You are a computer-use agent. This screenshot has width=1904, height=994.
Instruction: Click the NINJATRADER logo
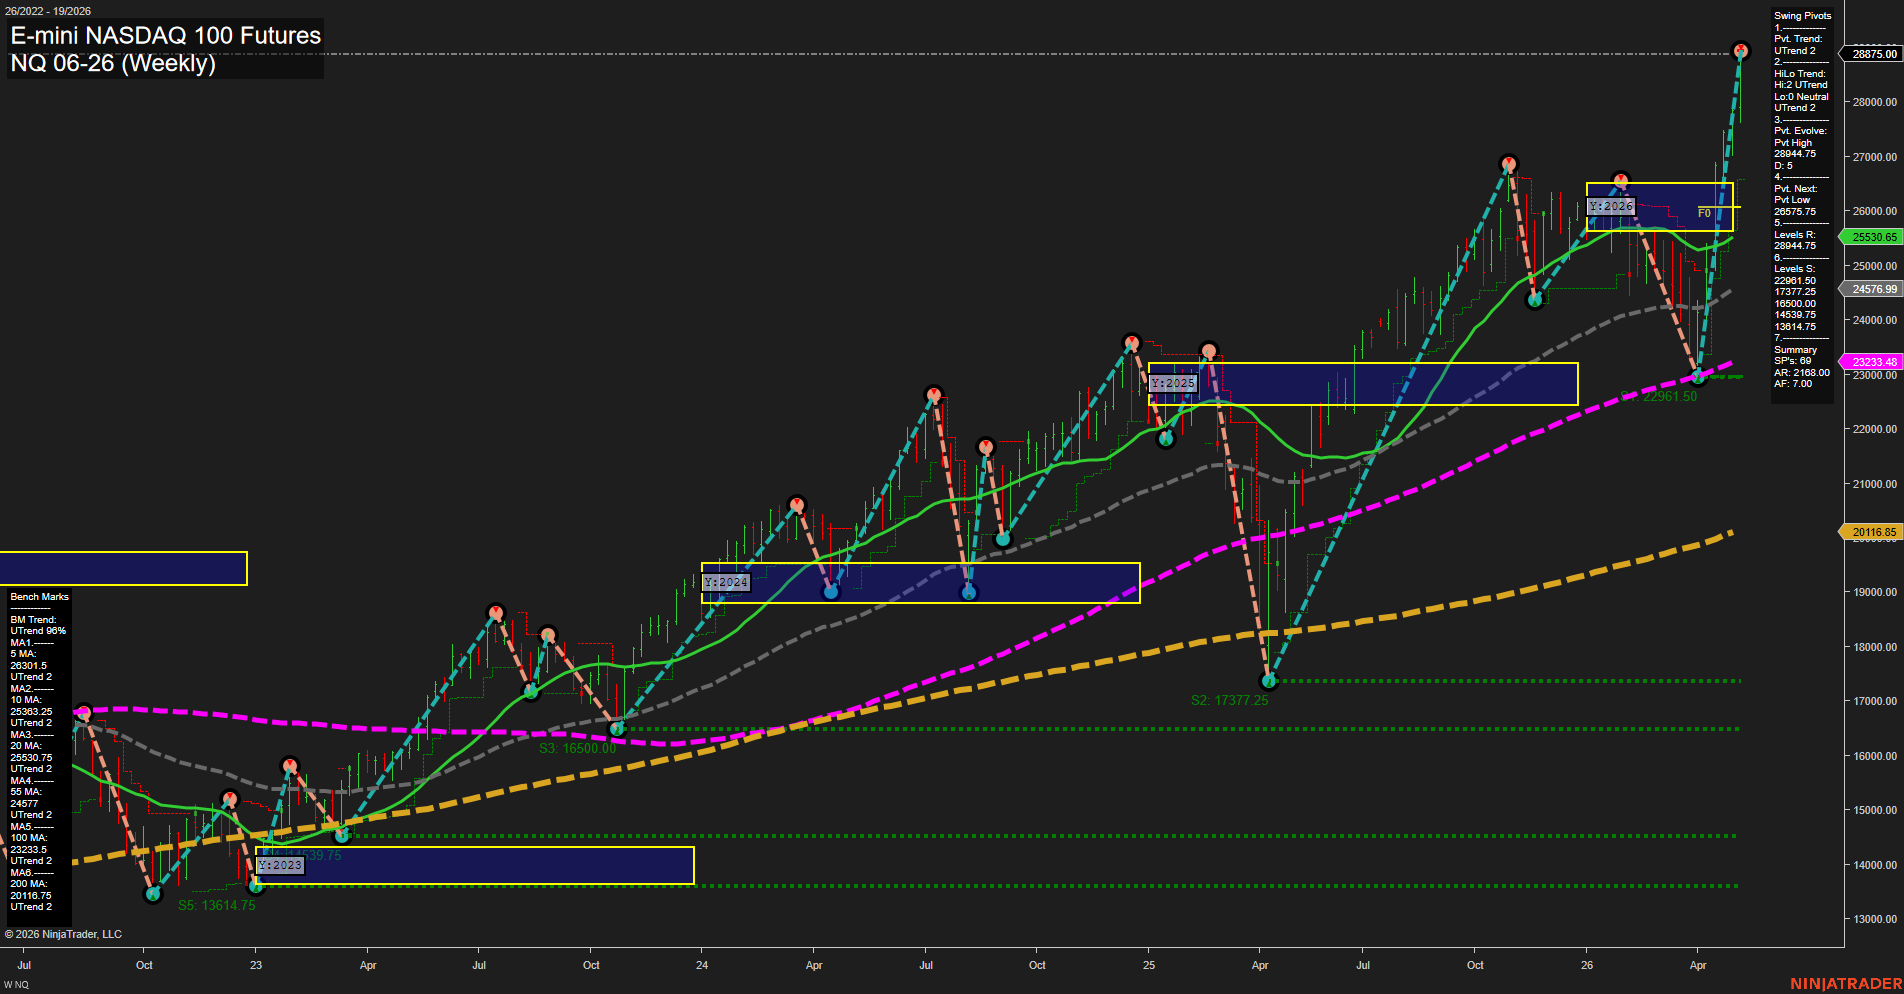click(1846, 984)
